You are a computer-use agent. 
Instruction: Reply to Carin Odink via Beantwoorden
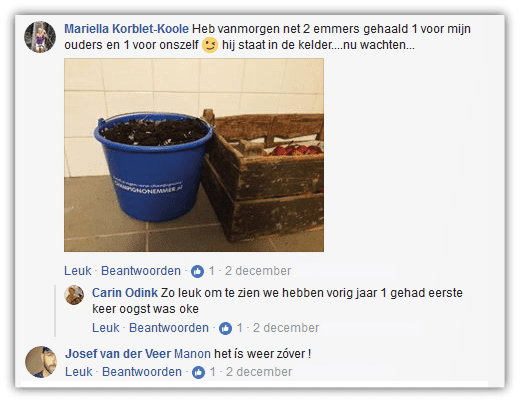pos(169,328)
